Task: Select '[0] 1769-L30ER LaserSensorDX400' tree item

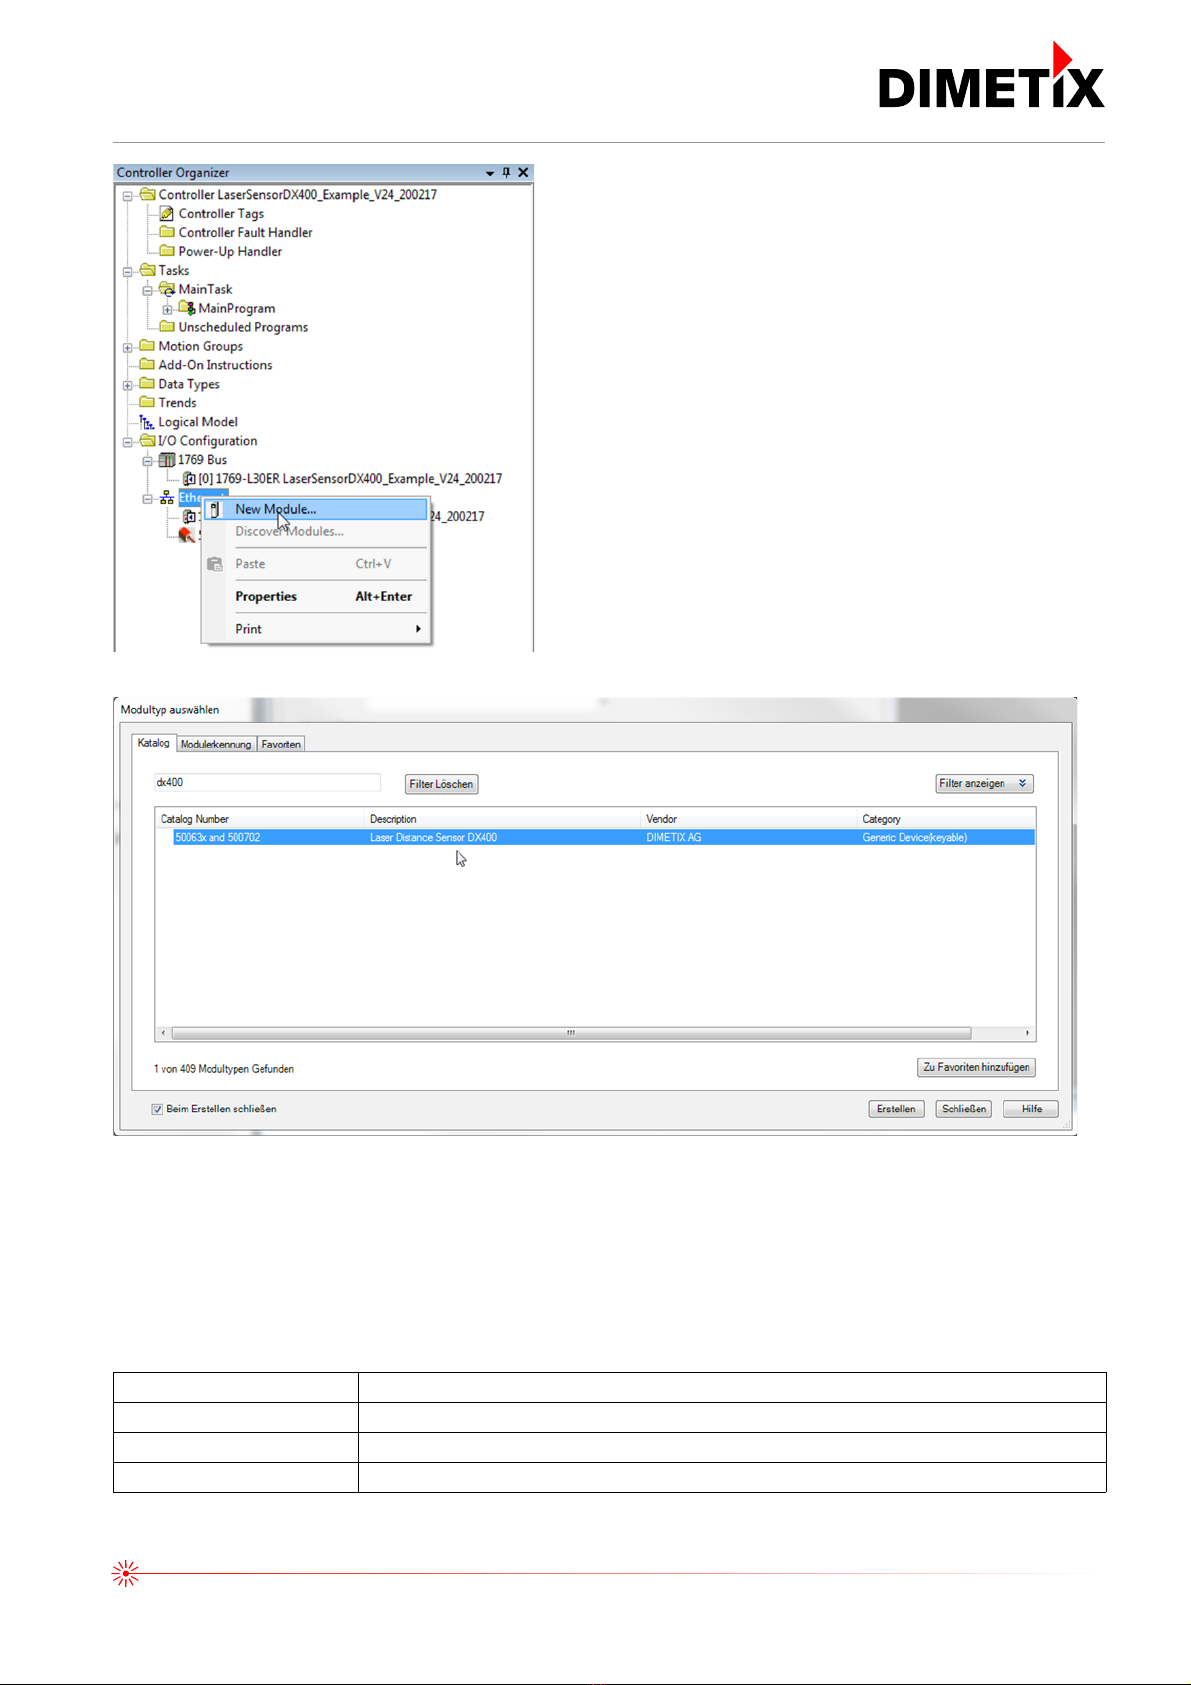Action: tap(350, 479)
